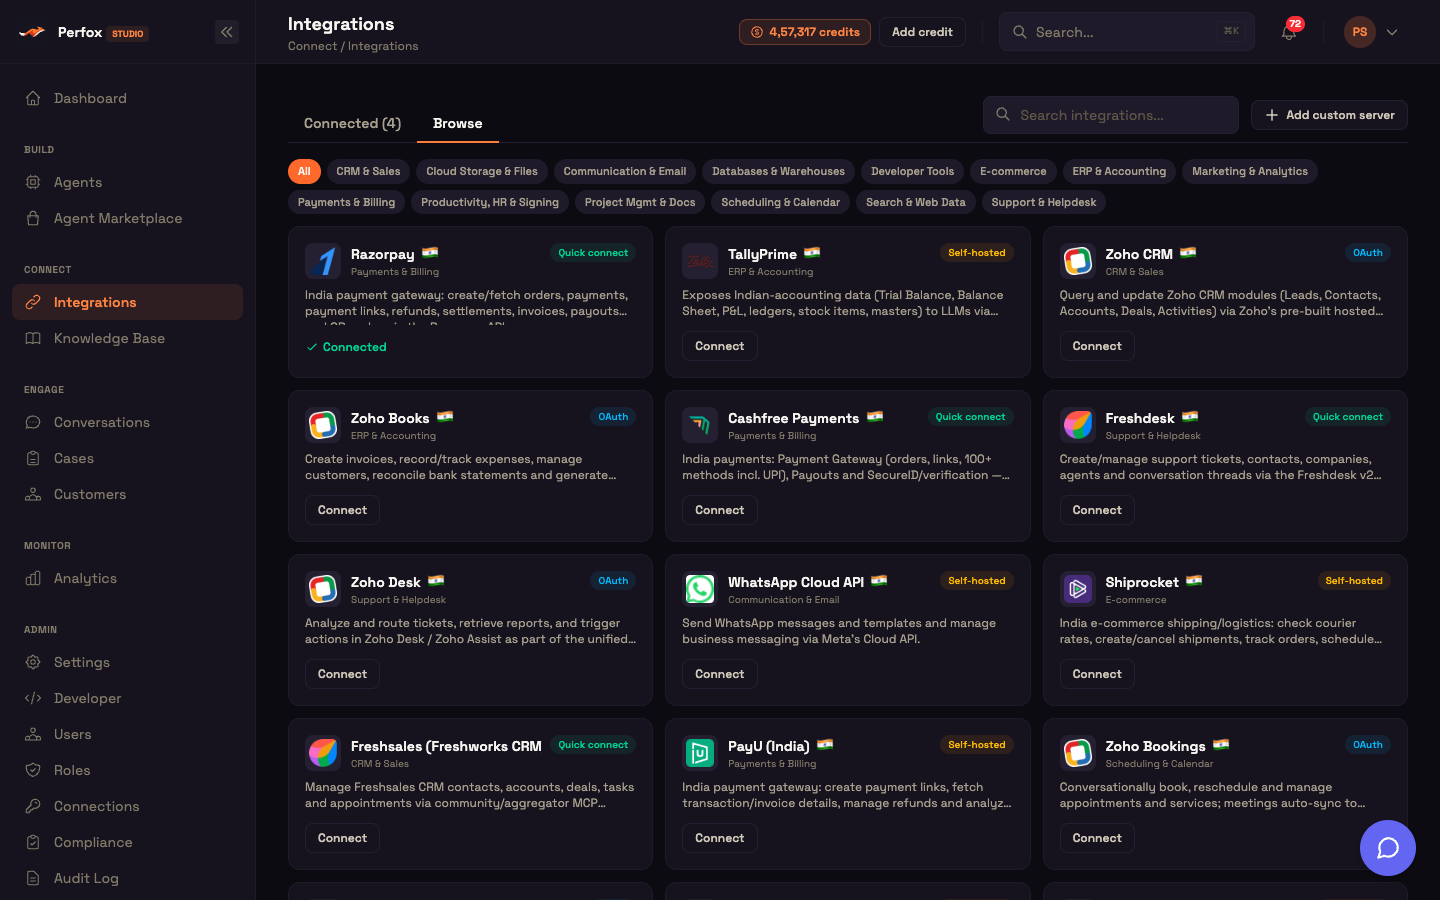The image size is (1440, 900).
Task: Open Settings in sidebar
Action: (x=127, y=662)
